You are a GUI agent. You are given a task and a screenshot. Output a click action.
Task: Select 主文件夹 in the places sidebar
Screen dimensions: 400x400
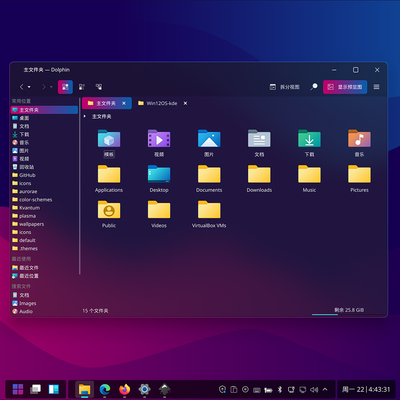[44, 110]
